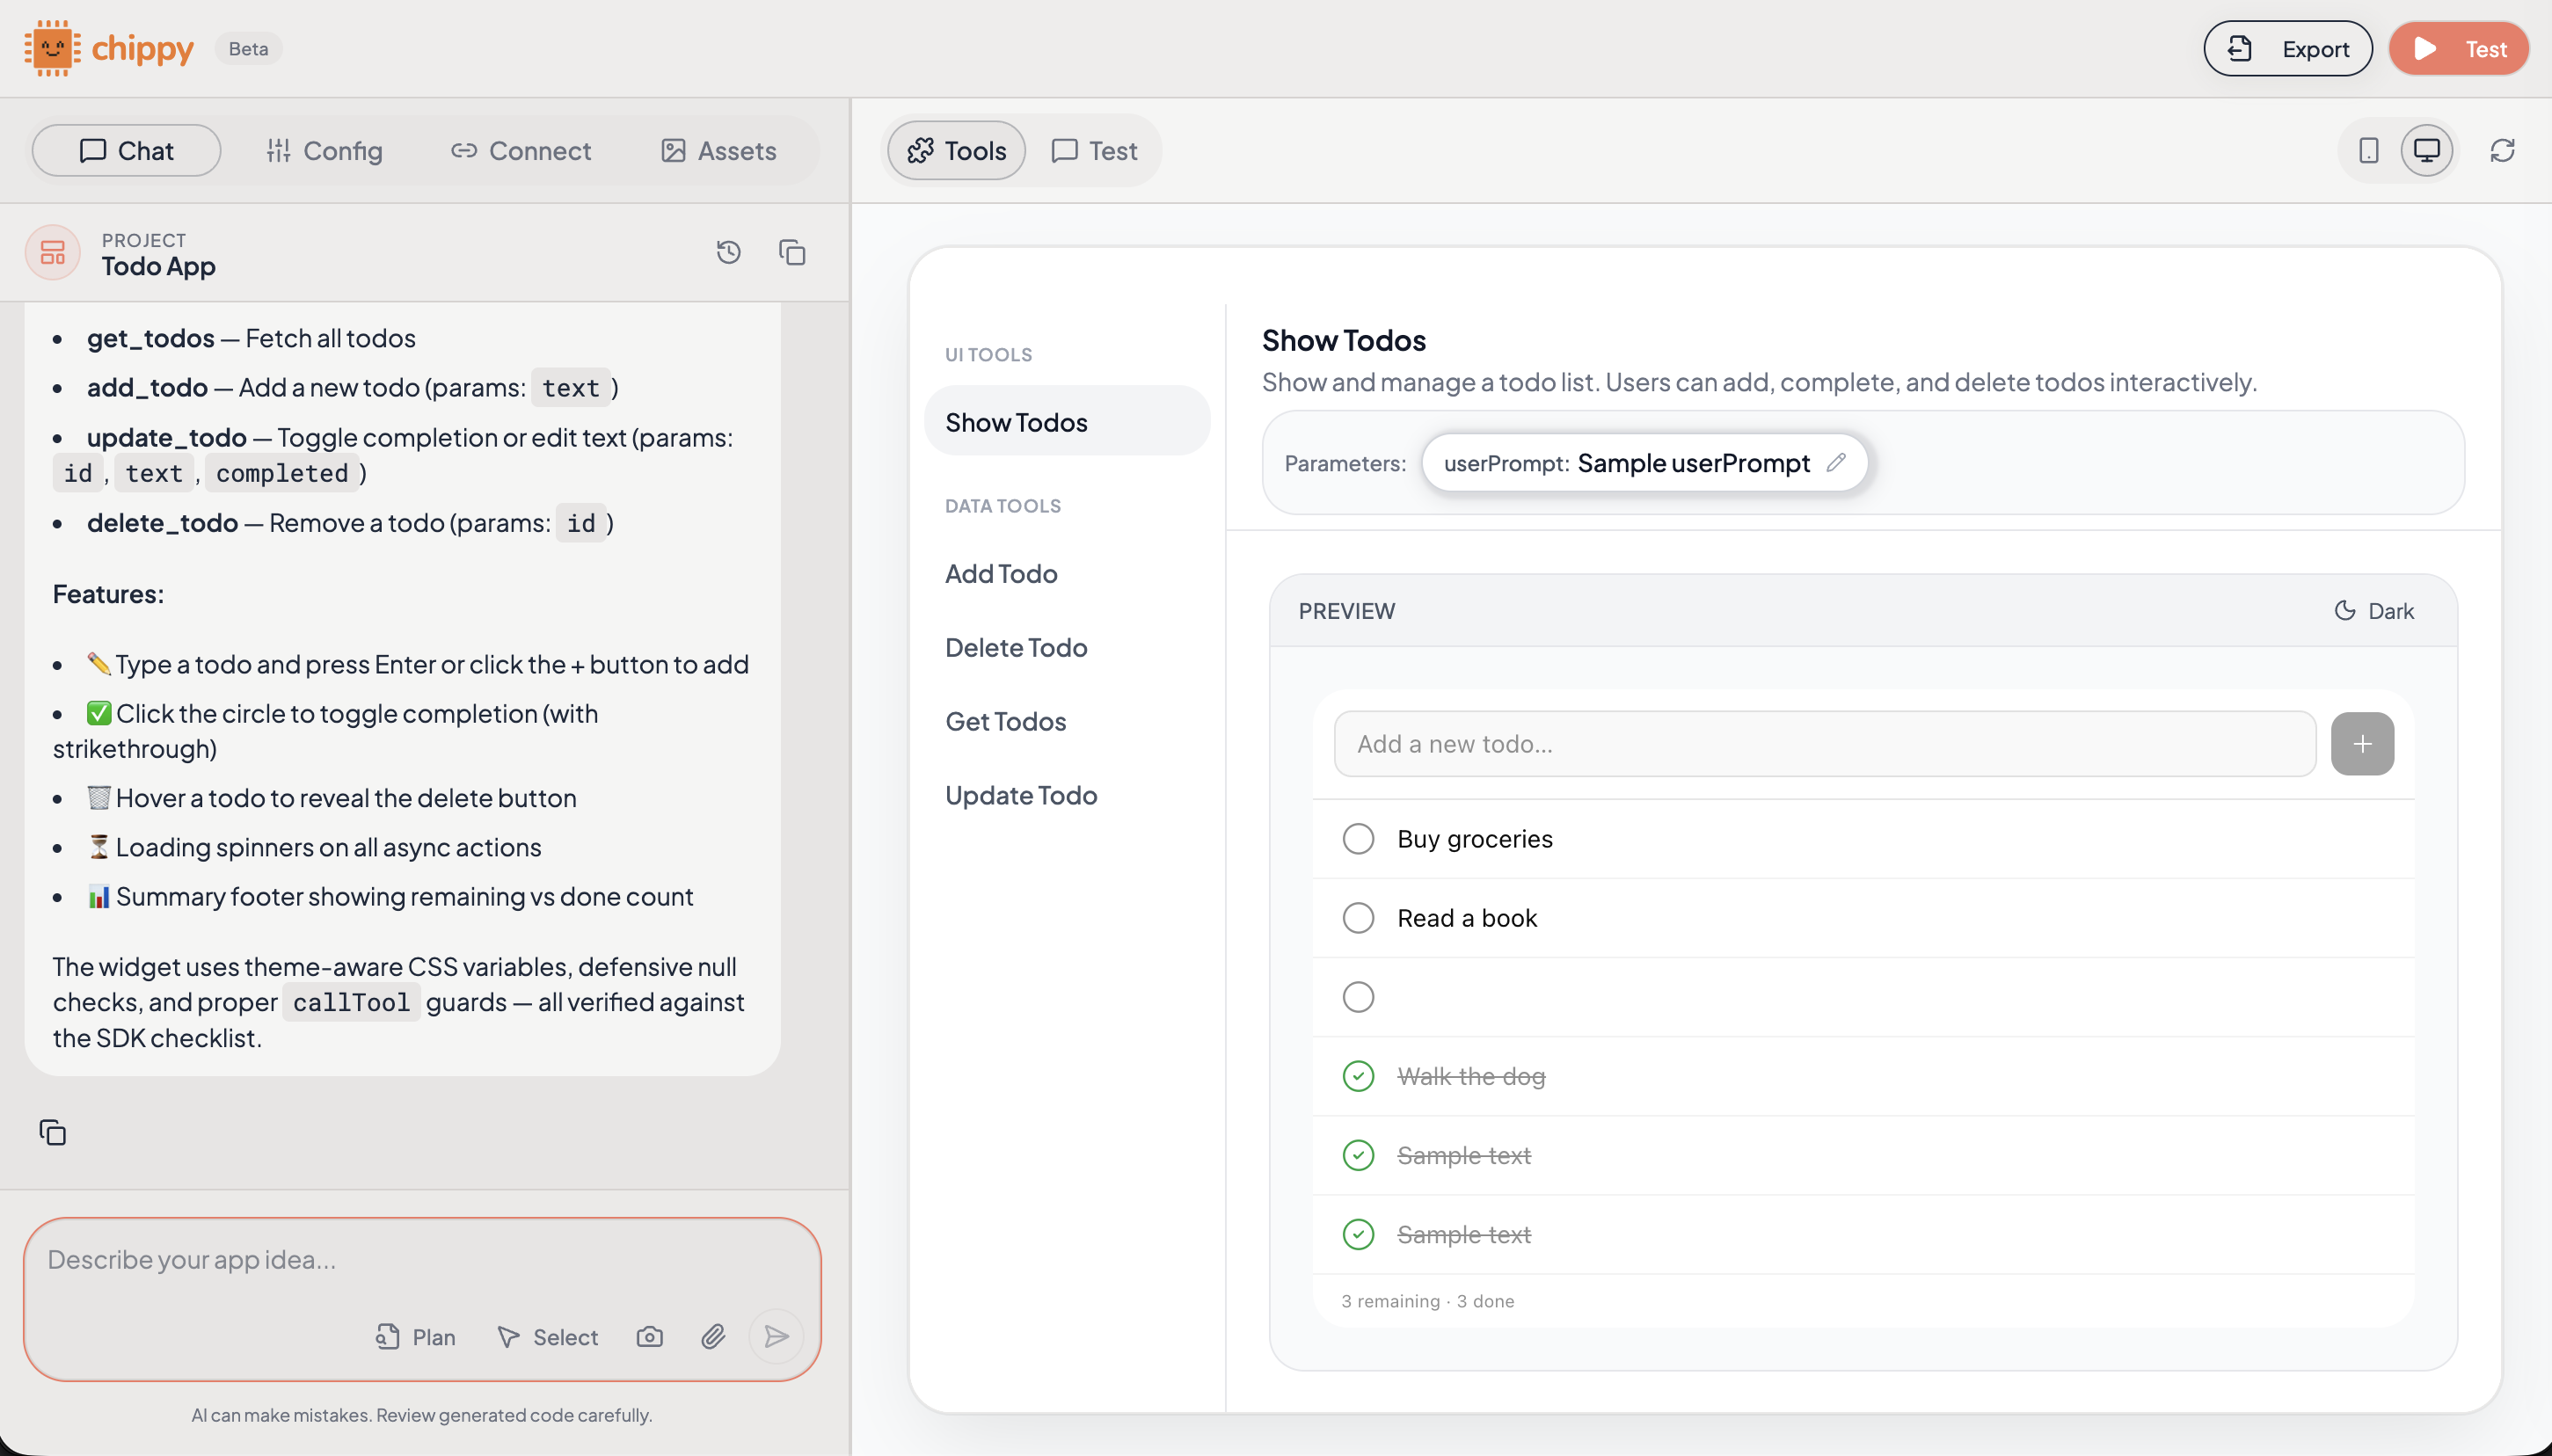Viewport: 2552px width, 1456px height.
Task: Open the Connect tab
Action: pyautogui.click(x=521, y=150)
